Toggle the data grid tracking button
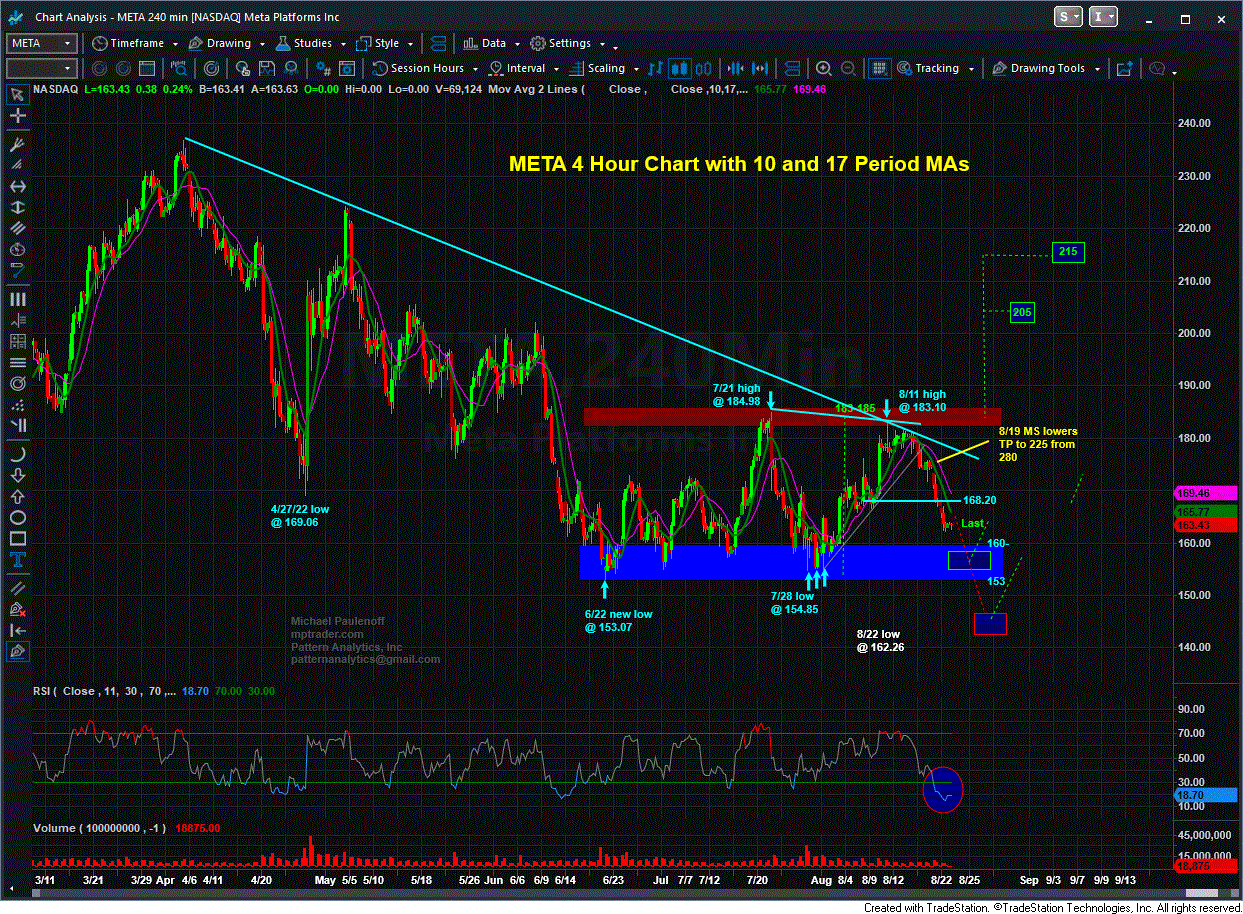 click(879, 68)
